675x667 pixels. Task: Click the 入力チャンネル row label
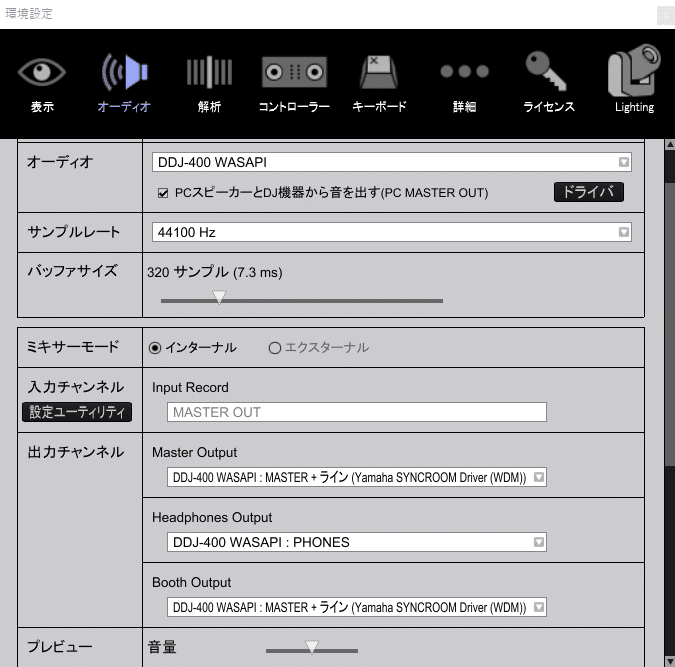[76, 387]
